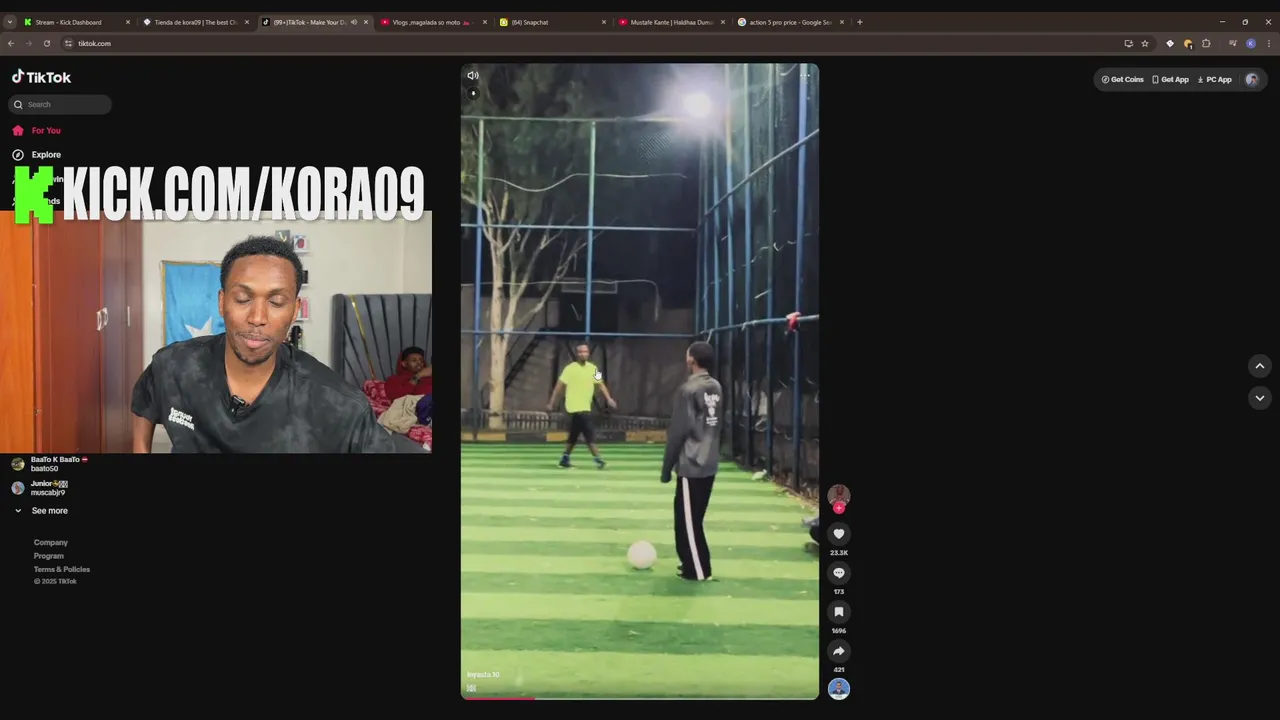Open the Junior muscabjr9 account

click(40, 488)
